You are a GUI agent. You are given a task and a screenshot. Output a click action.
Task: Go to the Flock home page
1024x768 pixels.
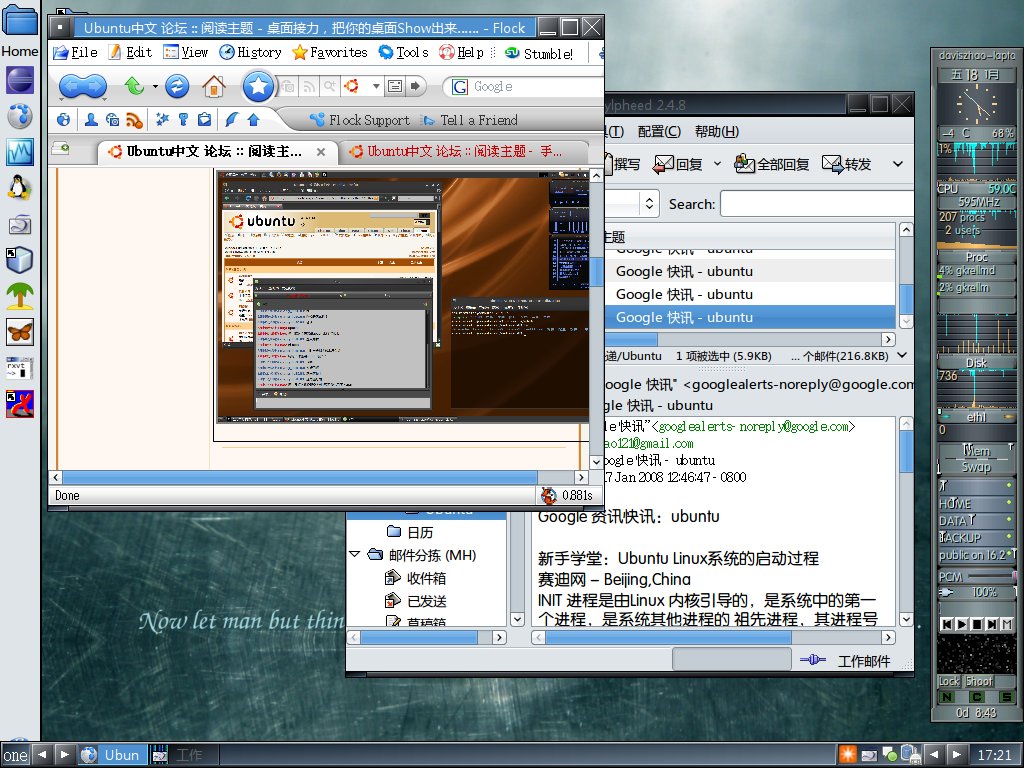(213, 86)
